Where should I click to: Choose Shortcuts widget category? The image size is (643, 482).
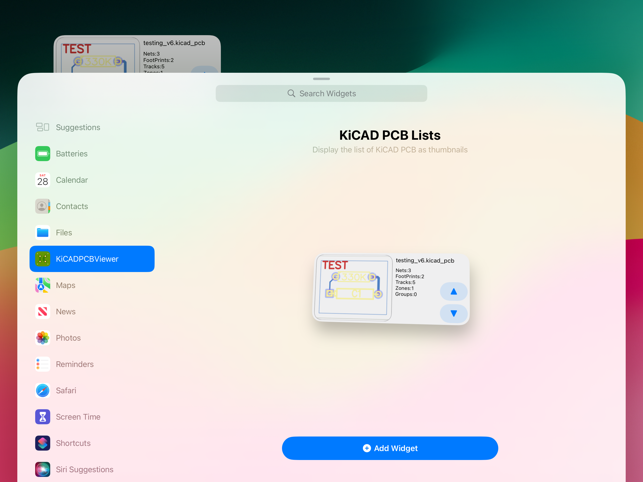tap(92, 443)
